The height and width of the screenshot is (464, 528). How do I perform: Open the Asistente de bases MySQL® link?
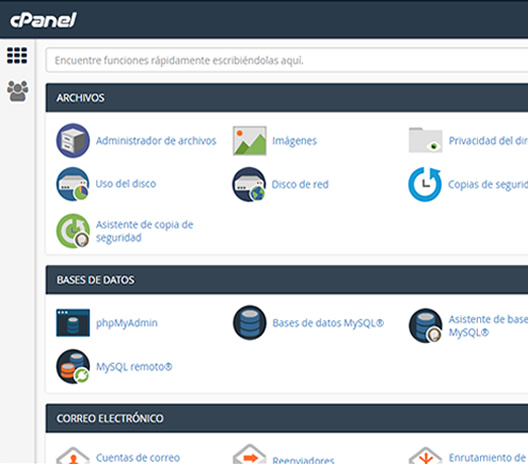click(488, 326)
